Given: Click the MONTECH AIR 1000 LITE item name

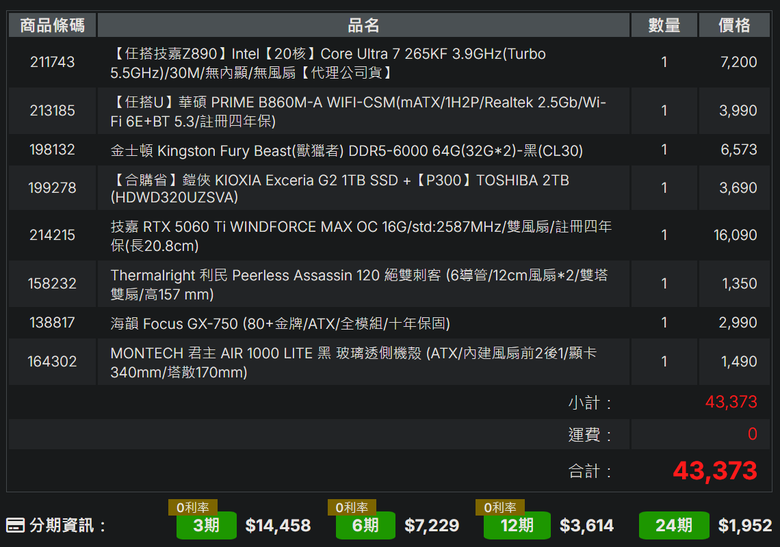Looking at the screenshot, I should click(x=354, y=363).
